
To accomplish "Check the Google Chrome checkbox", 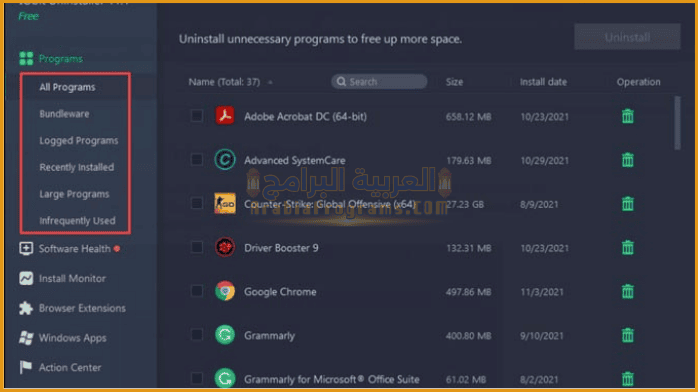I will (x=196, y=291).
